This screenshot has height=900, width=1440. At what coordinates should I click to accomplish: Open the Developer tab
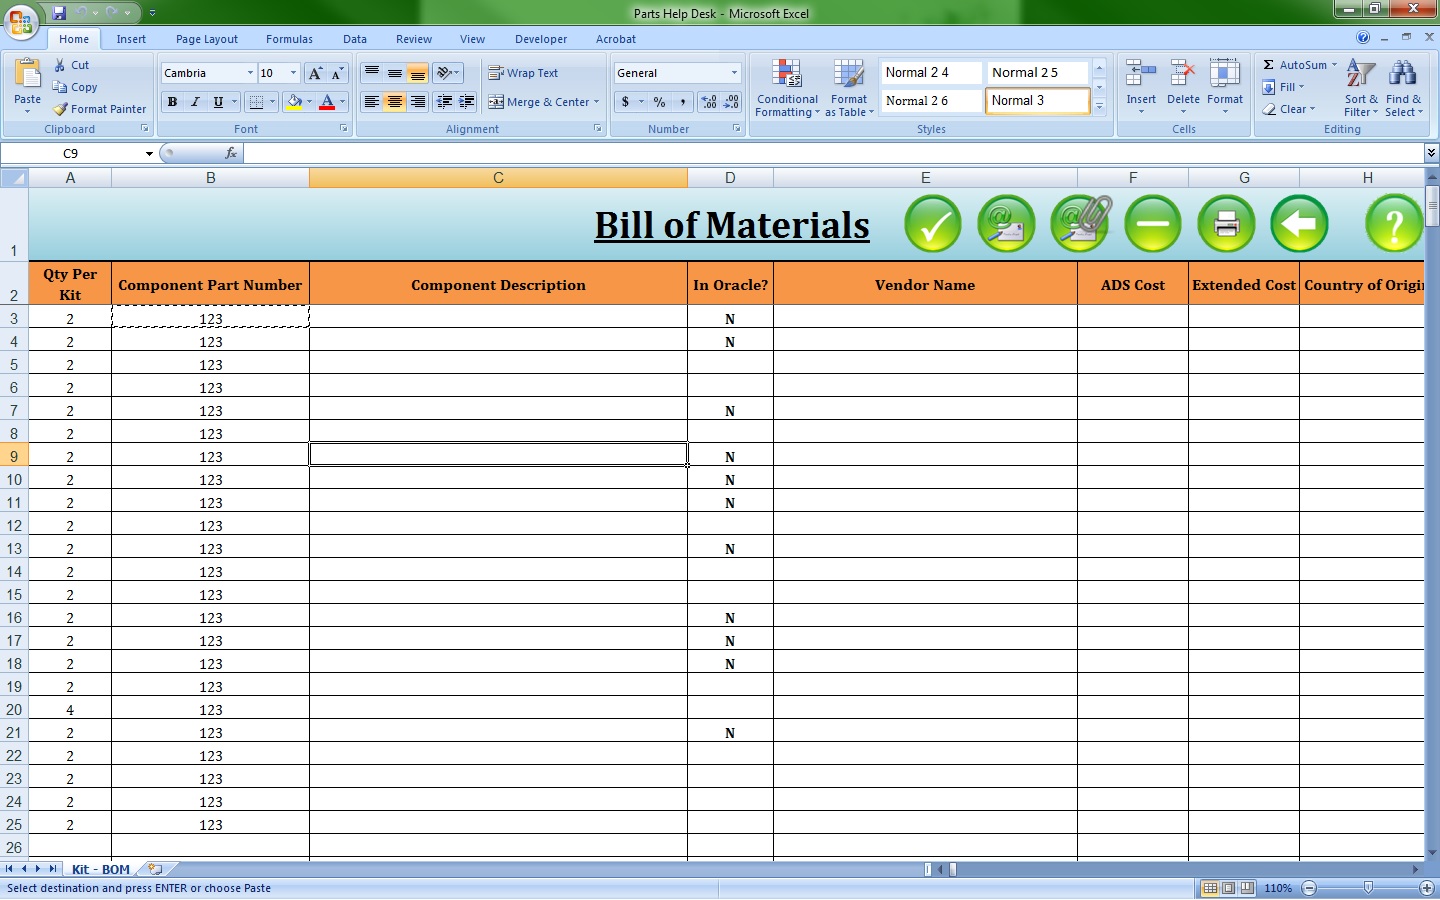coord(541,39)
